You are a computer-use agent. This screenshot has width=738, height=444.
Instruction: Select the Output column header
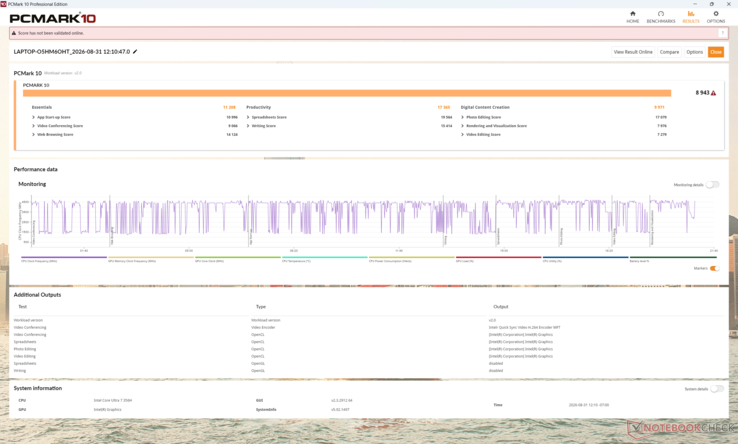click(x=501, y=307)
